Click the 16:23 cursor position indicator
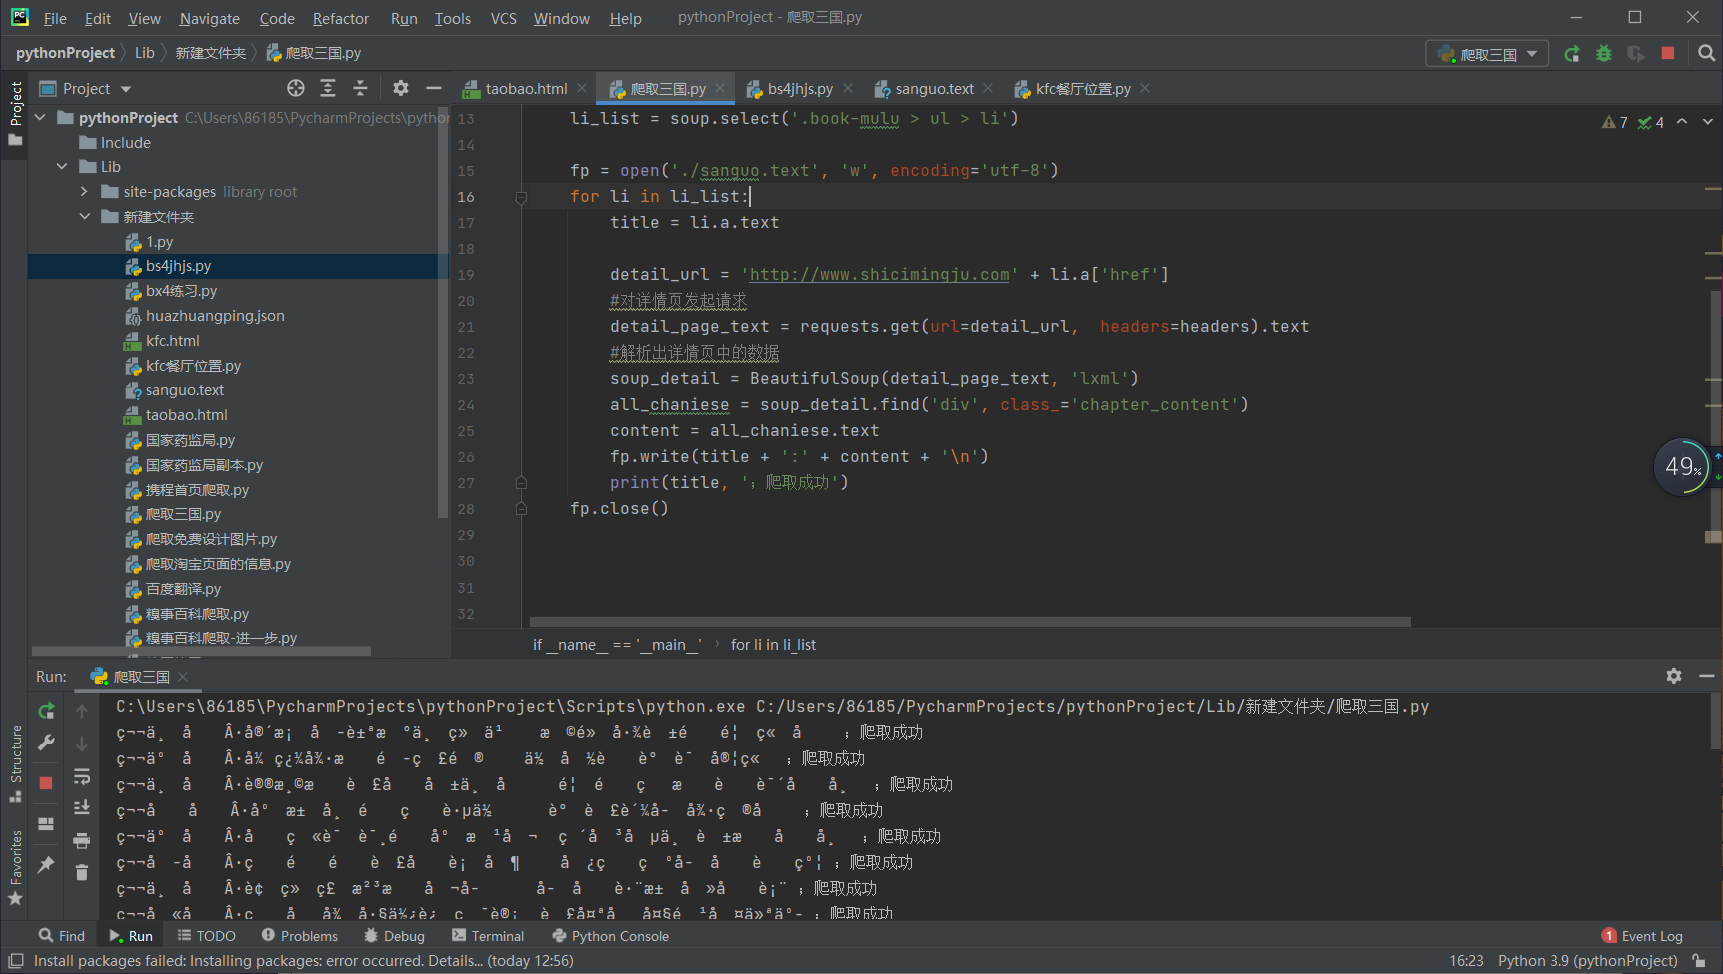This screenshot has width=1723, height=974. [x=1466, y=961]
